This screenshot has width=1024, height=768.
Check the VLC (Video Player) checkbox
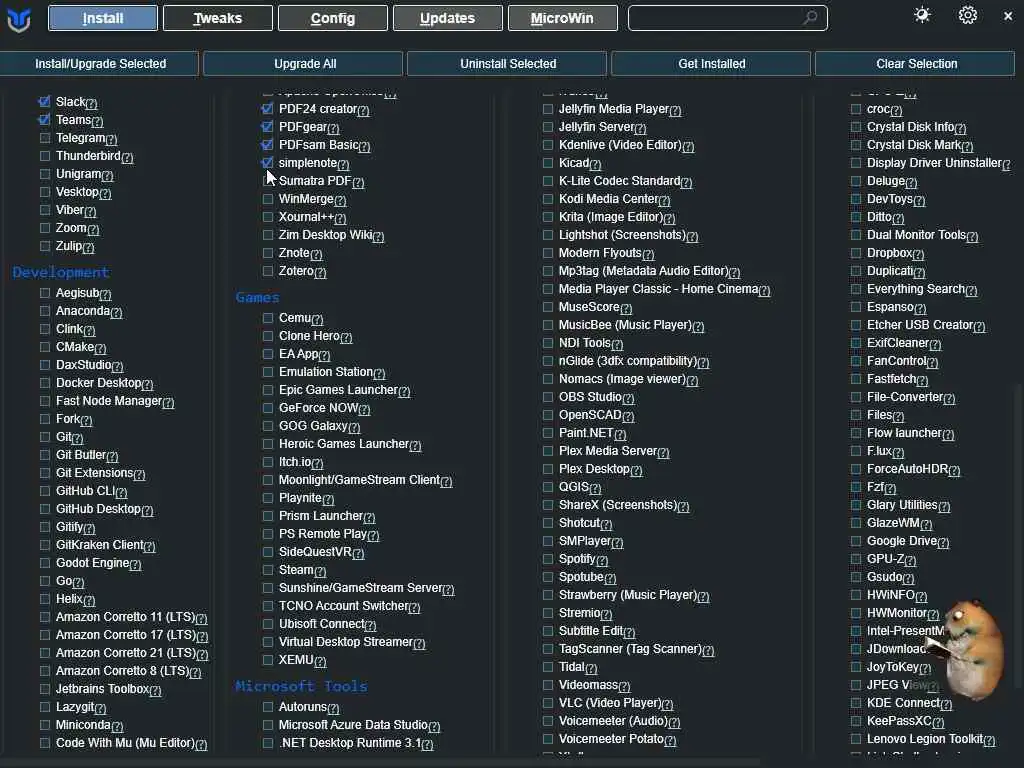[x=548, y=703]
